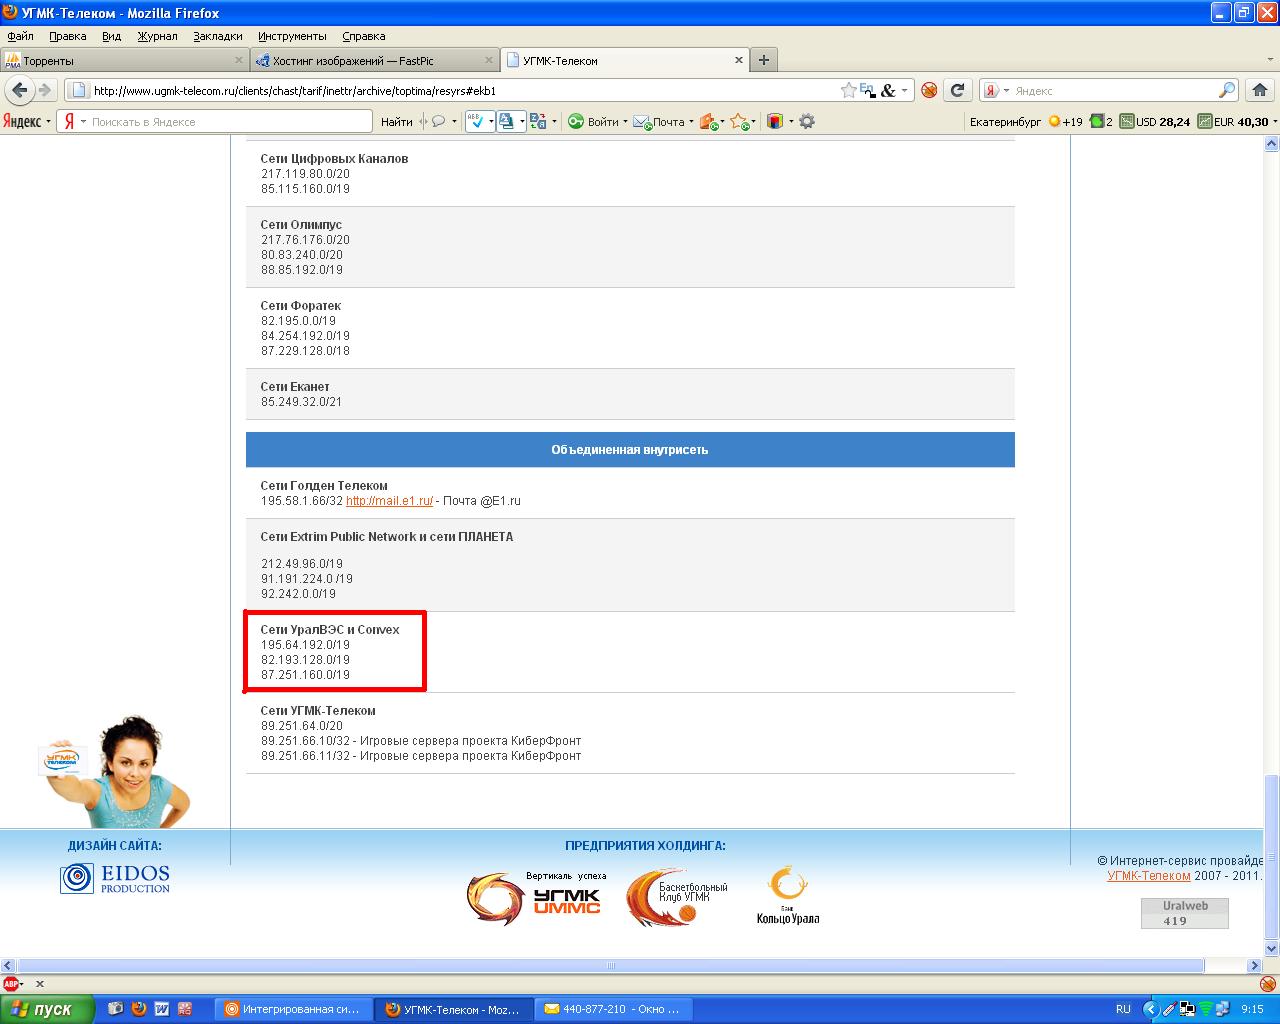Open the УГМК-Телеком footer link

(x=1148, y=876)
